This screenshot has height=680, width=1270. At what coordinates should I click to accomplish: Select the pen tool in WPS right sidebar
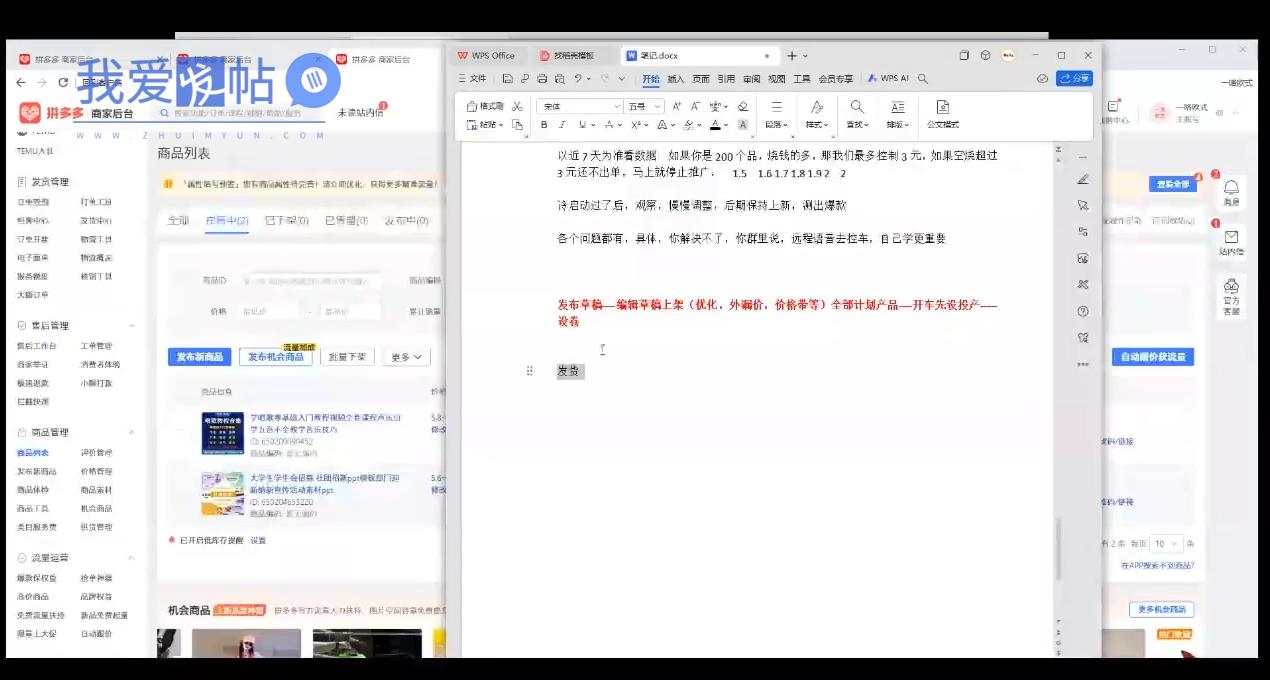(x=1083, y=179)
